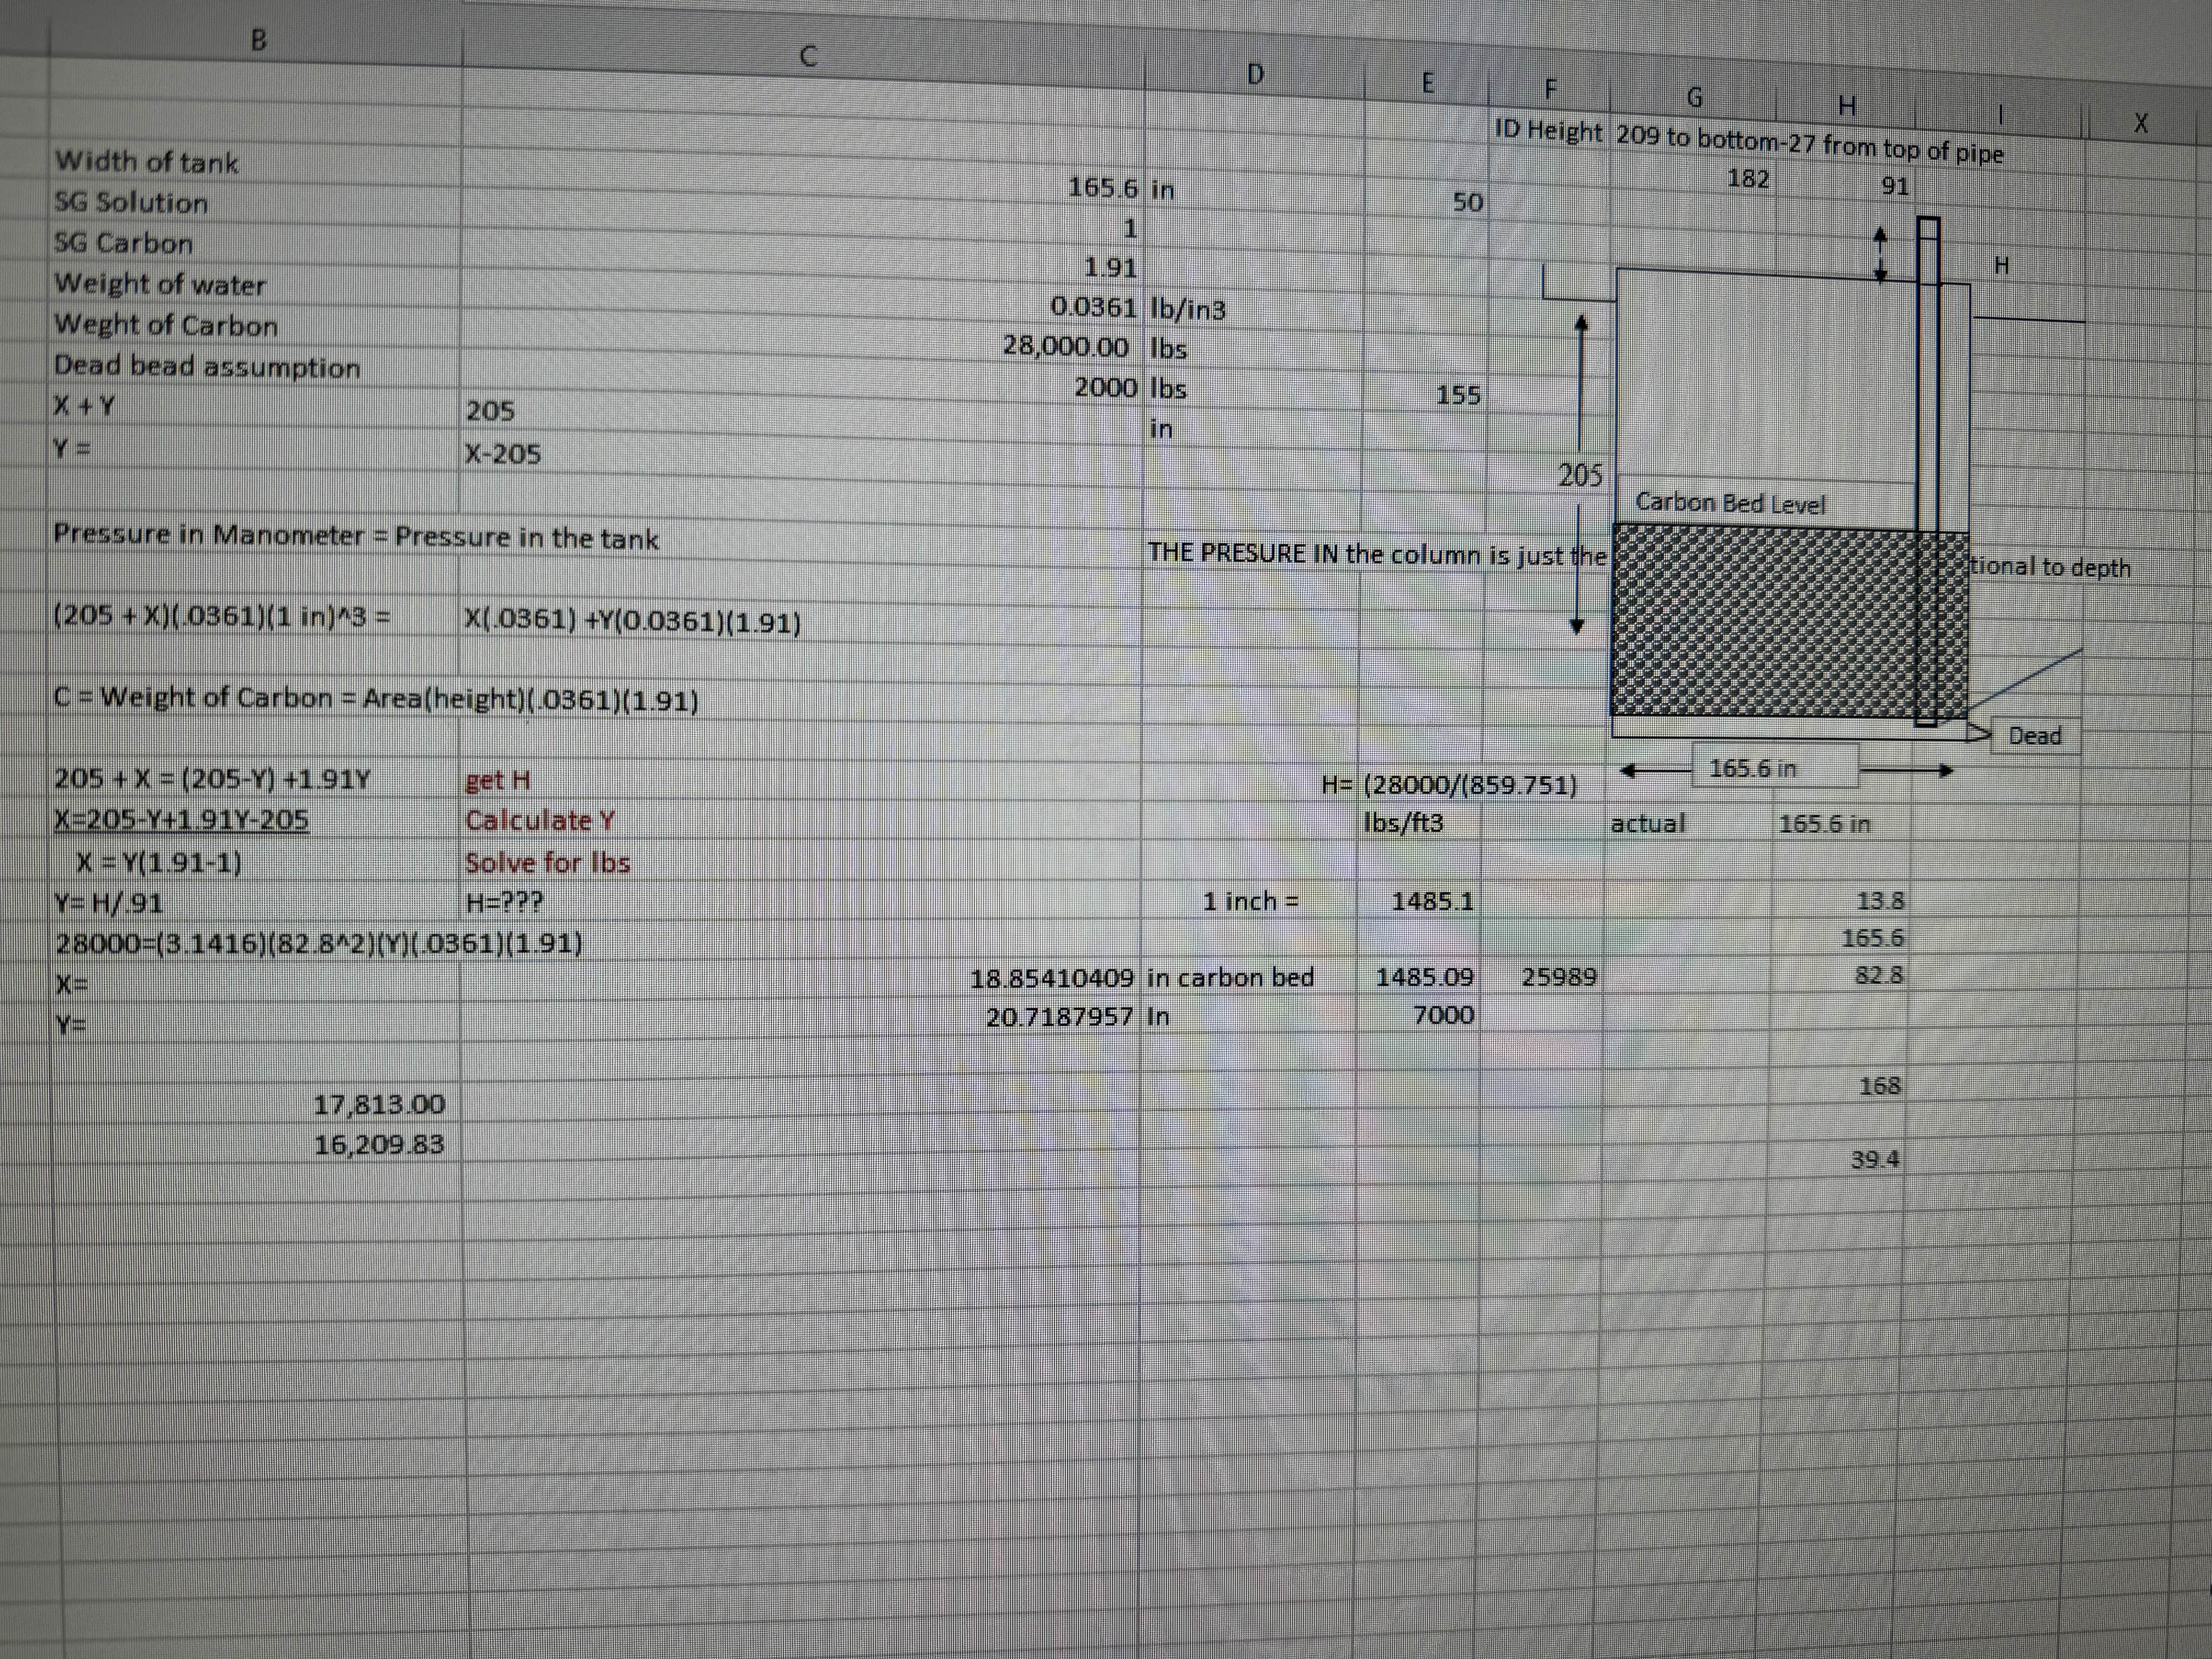Click column G header
This screenshot has height=1659, width=2212.
(1694, 98)
